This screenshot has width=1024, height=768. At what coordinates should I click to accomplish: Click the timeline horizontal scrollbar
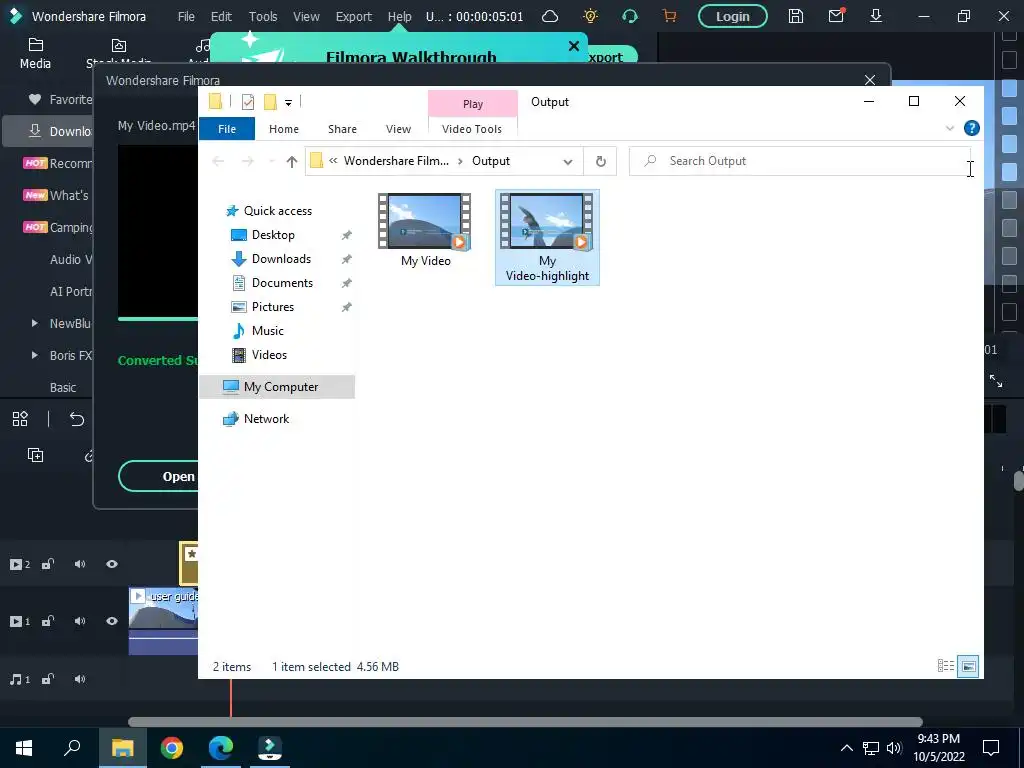525,722
